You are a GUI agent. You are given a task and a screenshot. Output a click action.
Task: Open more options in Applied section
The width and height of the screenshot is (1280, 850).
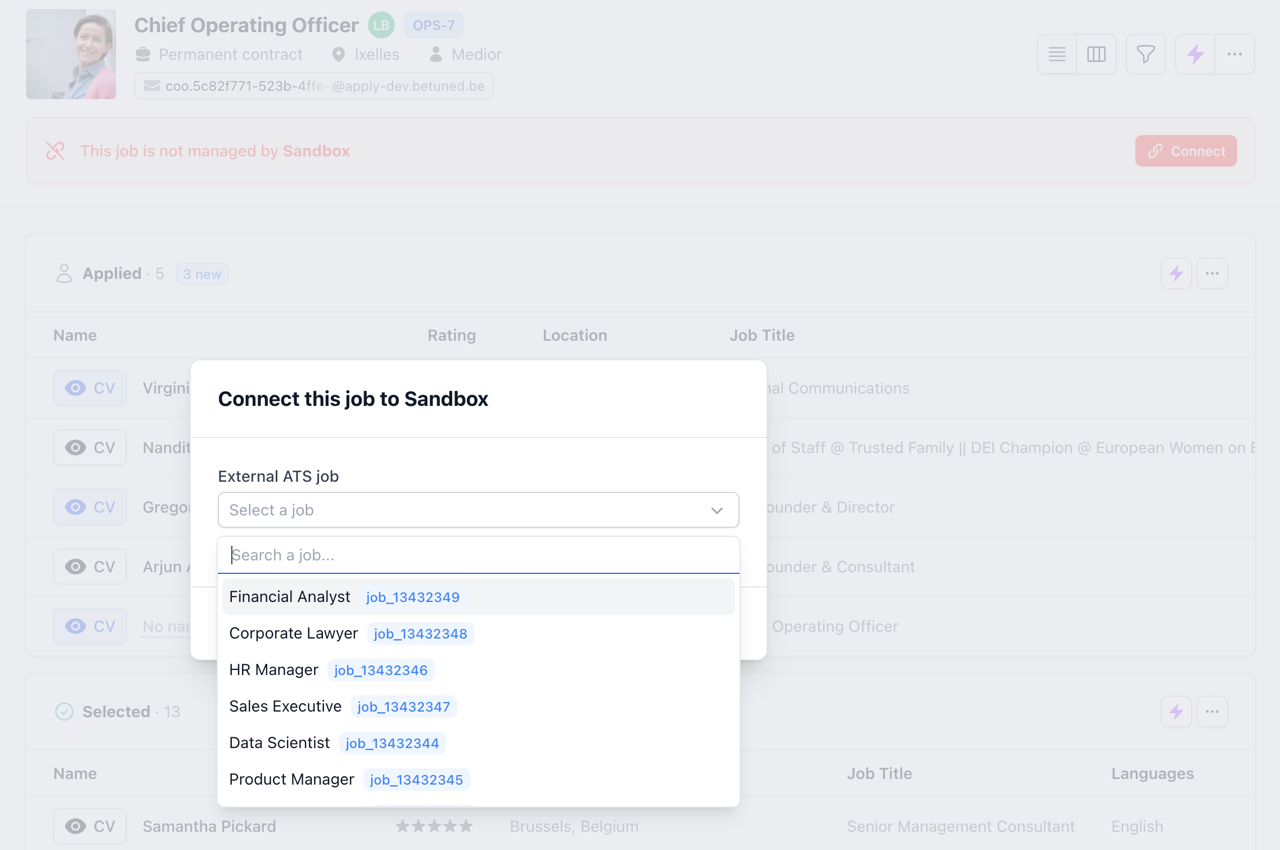(x=1212, y=273)
